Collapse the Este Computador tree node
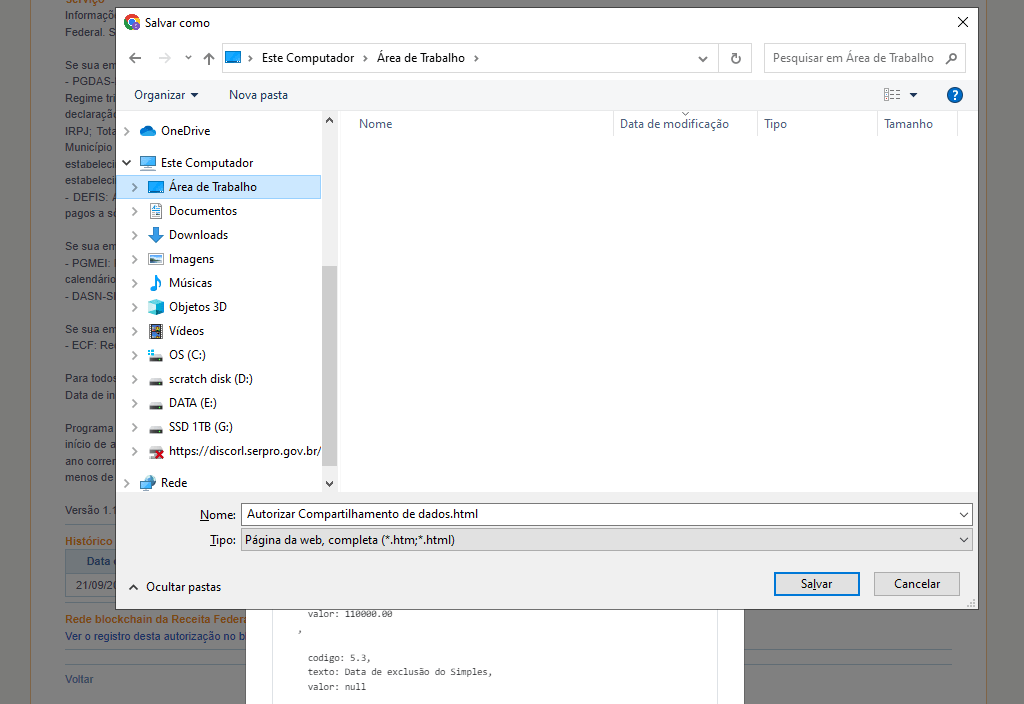Image resolution: width=1024 pixels, height=704 pixels. pyautogui.click(x=126, y=163)
